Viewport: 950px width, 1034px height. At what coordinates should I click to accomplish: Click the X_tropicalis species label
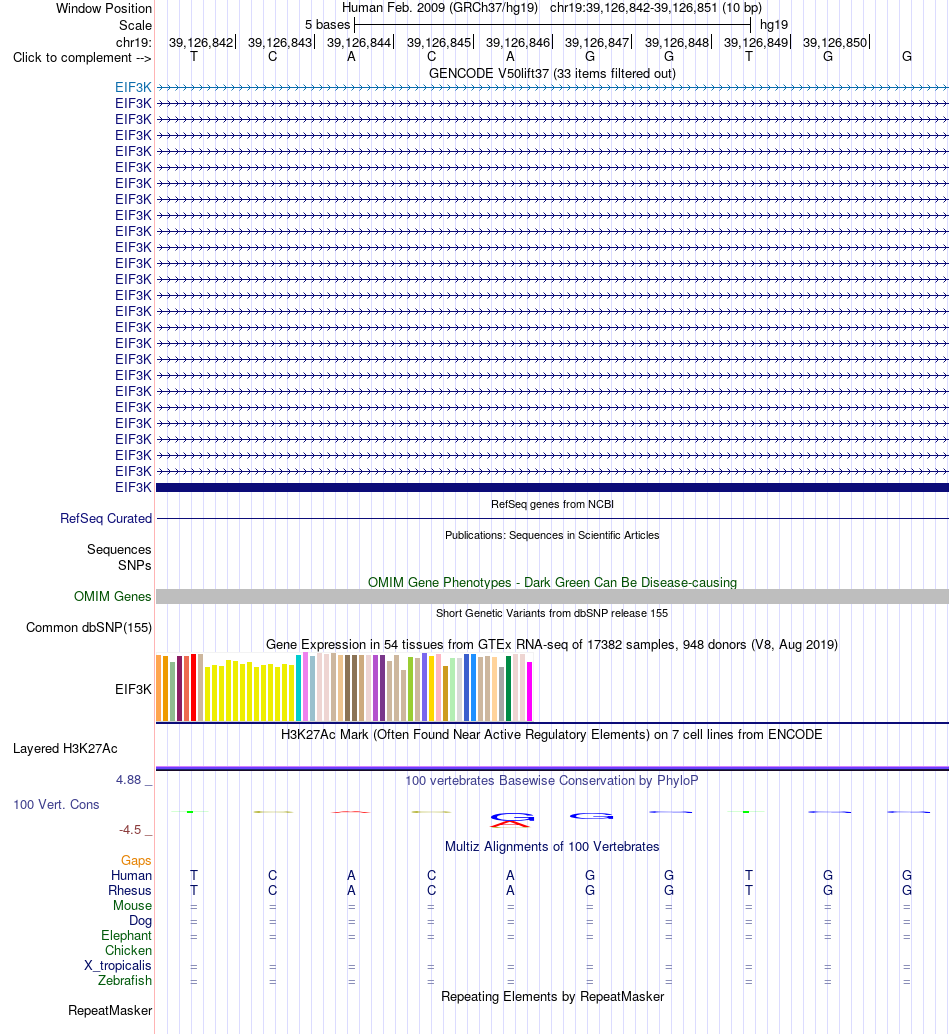pos(118,965)
